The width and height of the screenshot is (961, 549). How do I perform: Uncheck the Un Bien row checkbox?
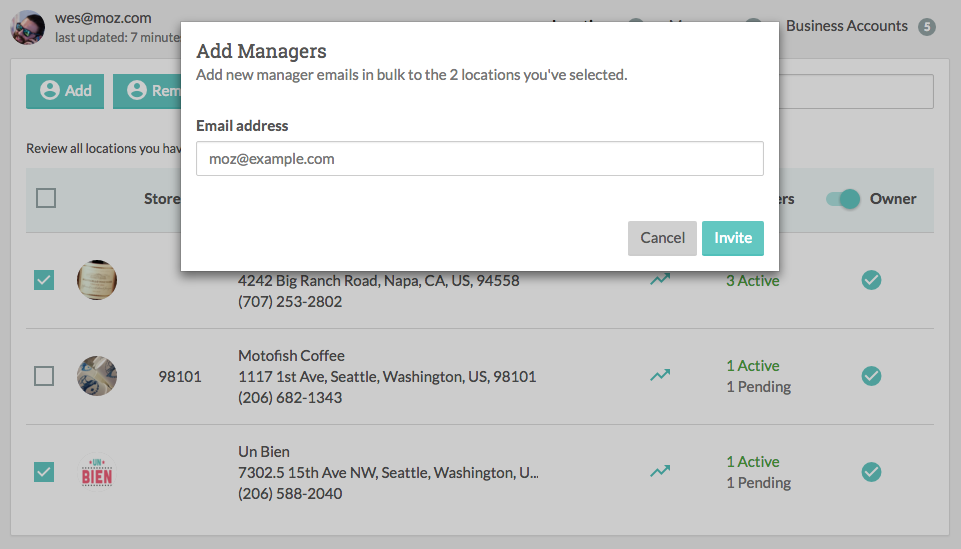[44, 471]
